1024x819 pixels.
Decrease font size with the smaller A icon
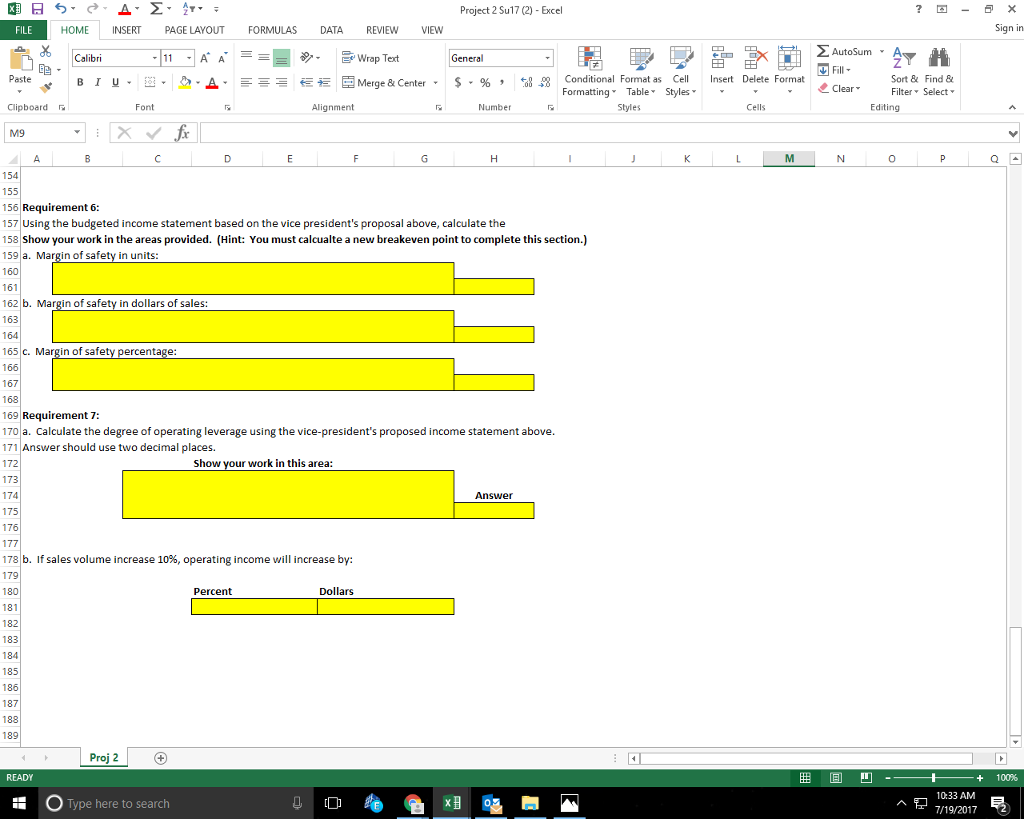tap(222, 58)
